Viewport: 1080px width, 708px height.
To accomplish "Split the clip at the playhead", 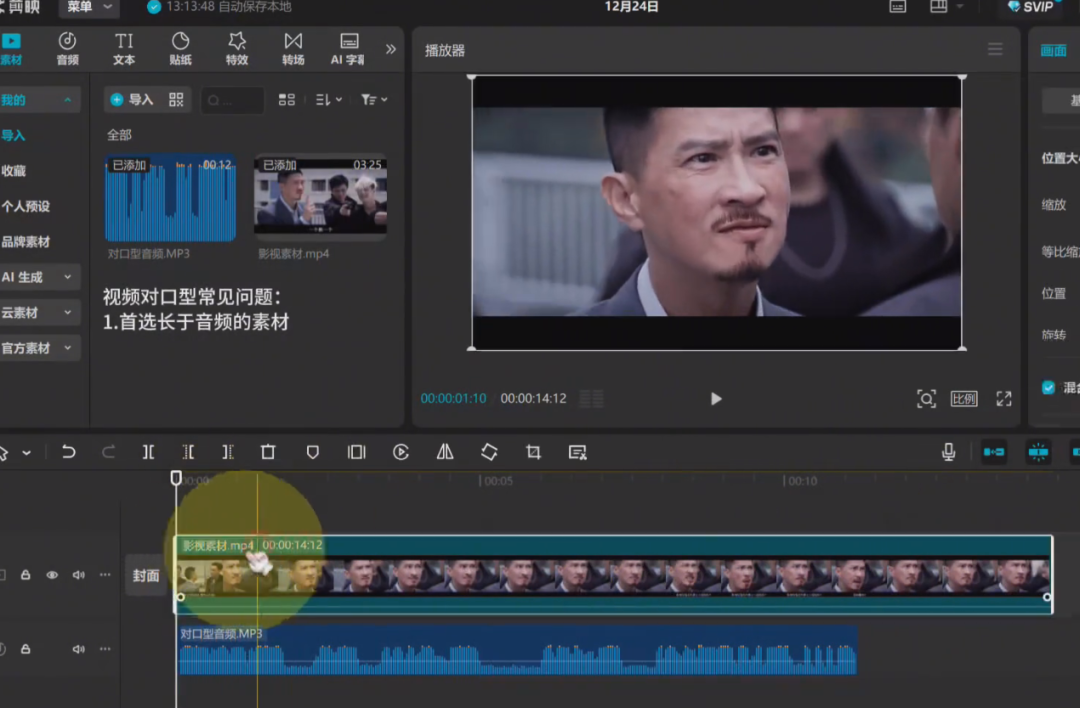I will (148, 452).
